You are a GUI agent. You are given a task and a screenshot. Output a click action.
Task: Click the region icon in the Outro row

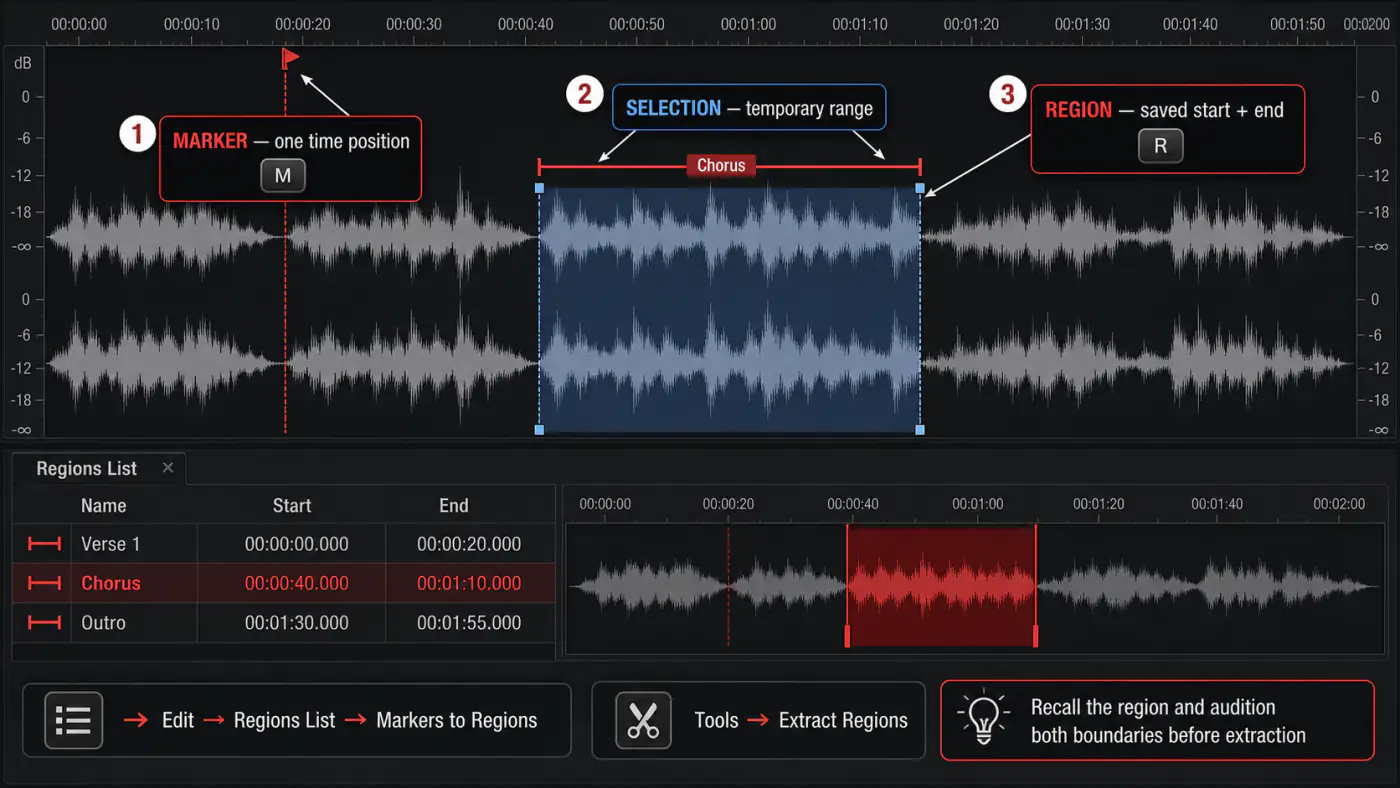click(44, 622)
